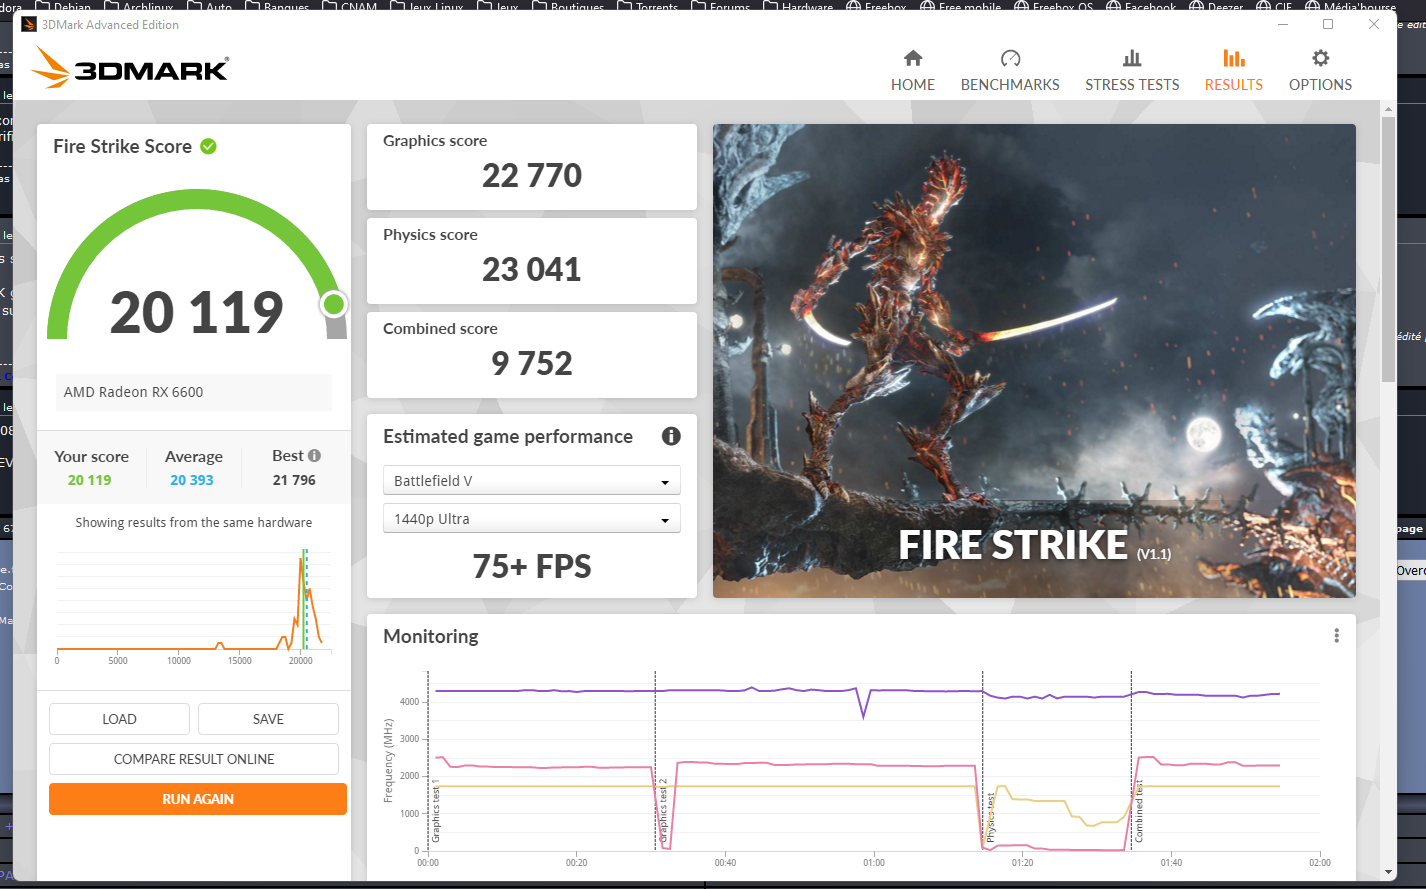Screen dimensions: 1426x889
Task: Click the 75+ FPS estimate
Action: pos(532,567)
